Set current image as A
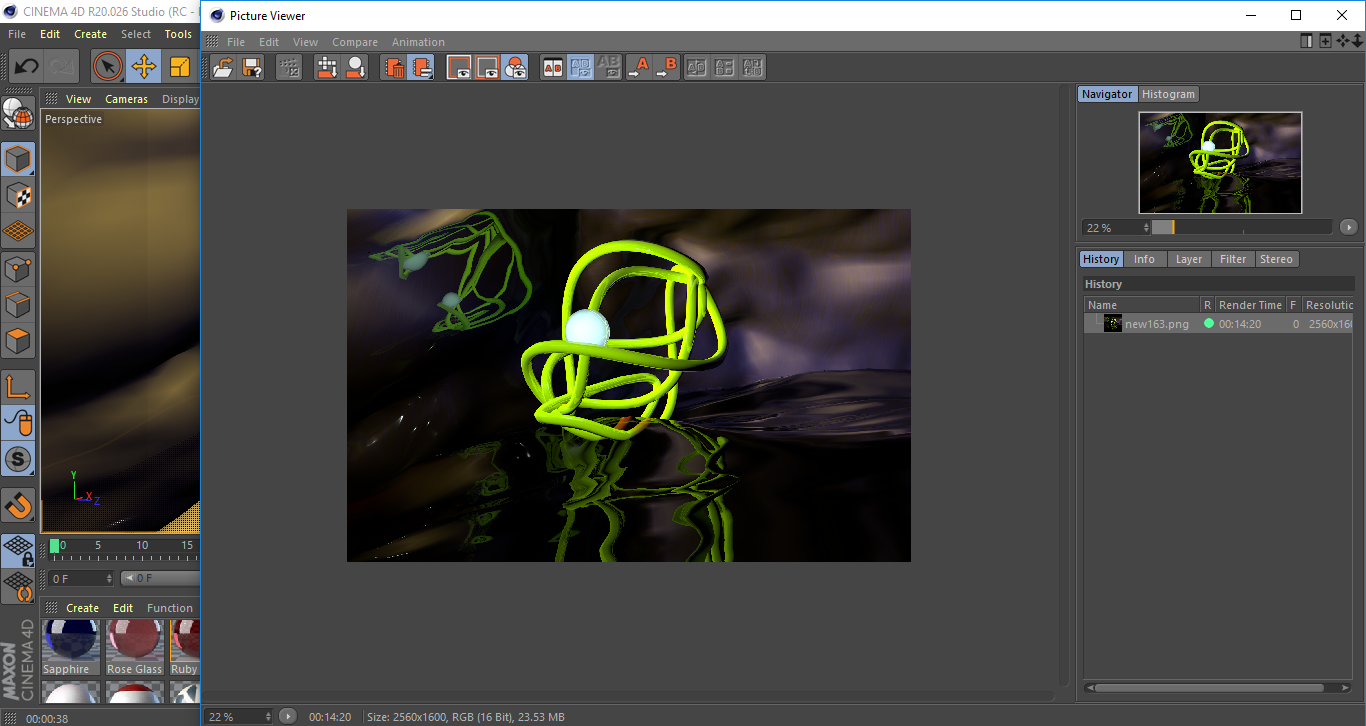Image resolution: width=1366 pixels, height=726 pixels. (x=638, y=67)
